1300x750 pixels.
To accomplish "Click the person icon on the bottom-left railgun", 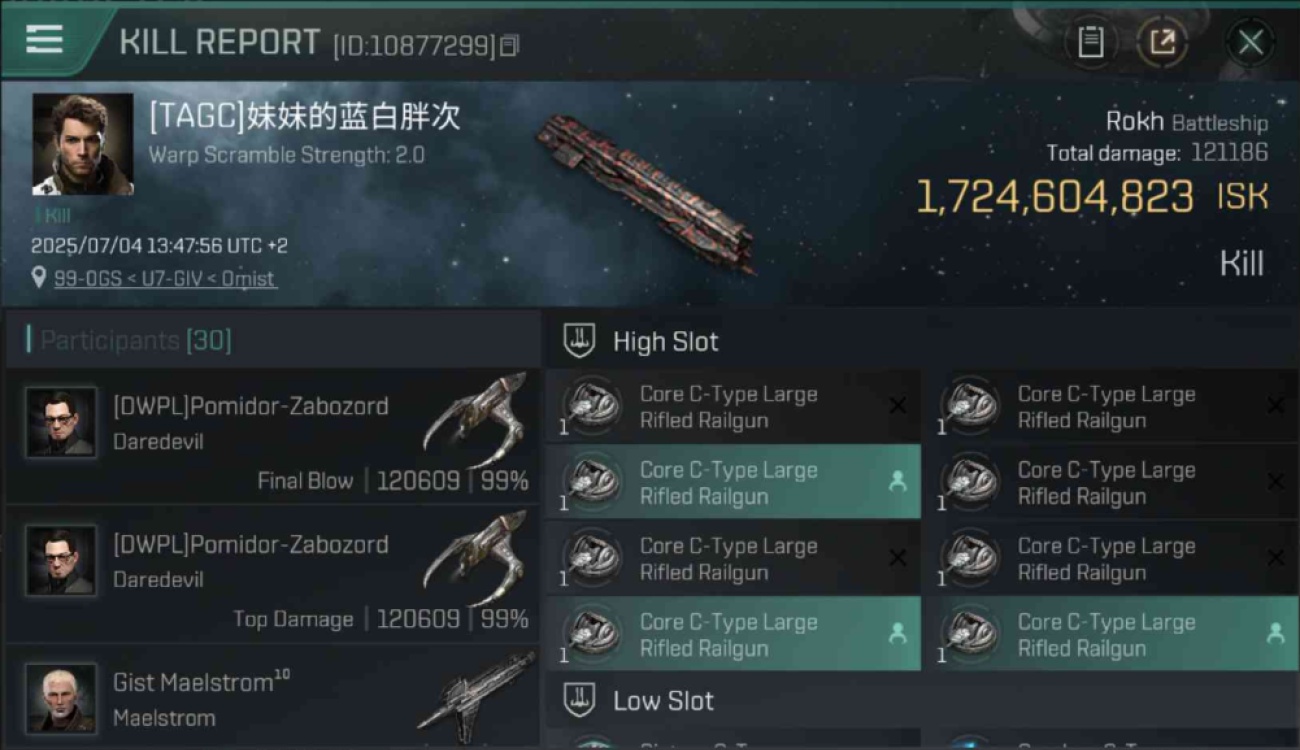I will click(898, 633).
